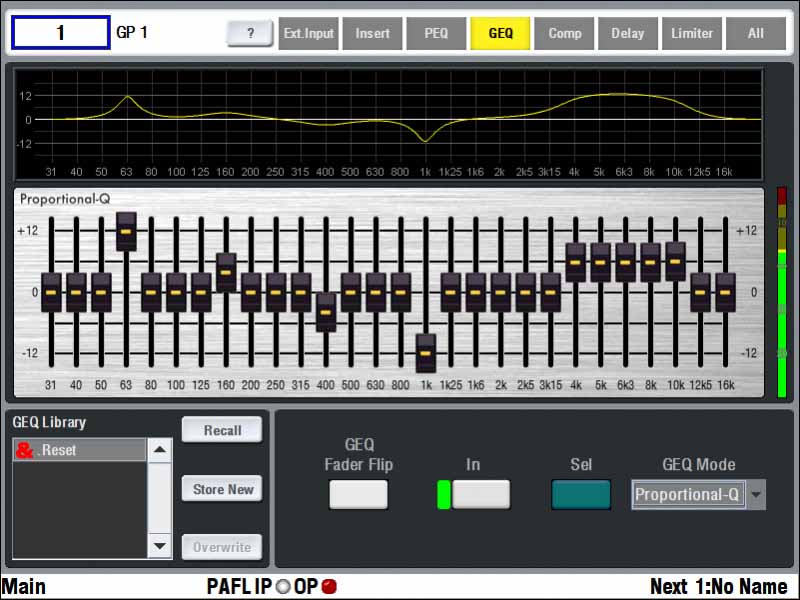Click the Proportional-Q mode combo box
The width and height of the screenshot is (800, 600).
coord(688,494)
